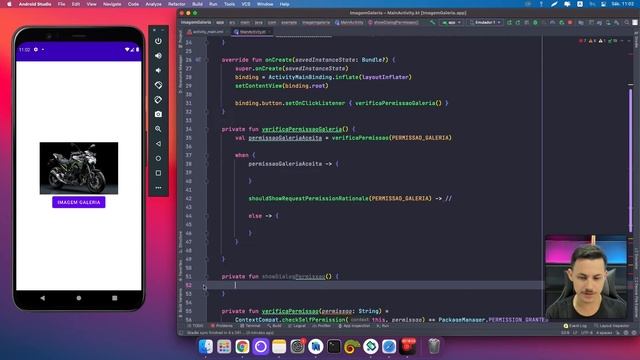Rotate emulator left using rotate icon
This screenshot has width=640, height=360.
point(158,85)
